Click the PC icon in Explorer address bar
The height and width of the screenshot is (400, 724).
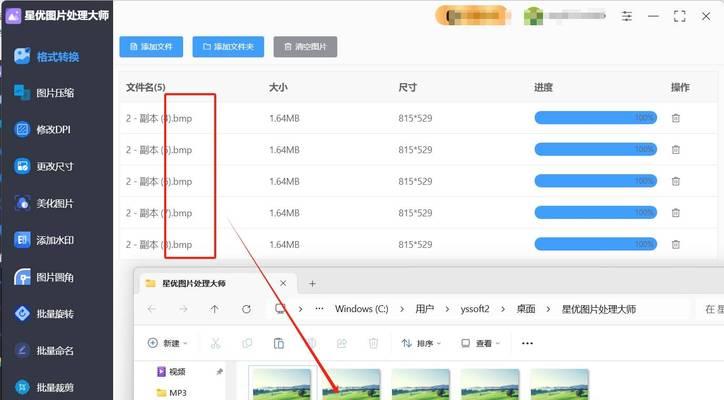[x=280, y=309]
